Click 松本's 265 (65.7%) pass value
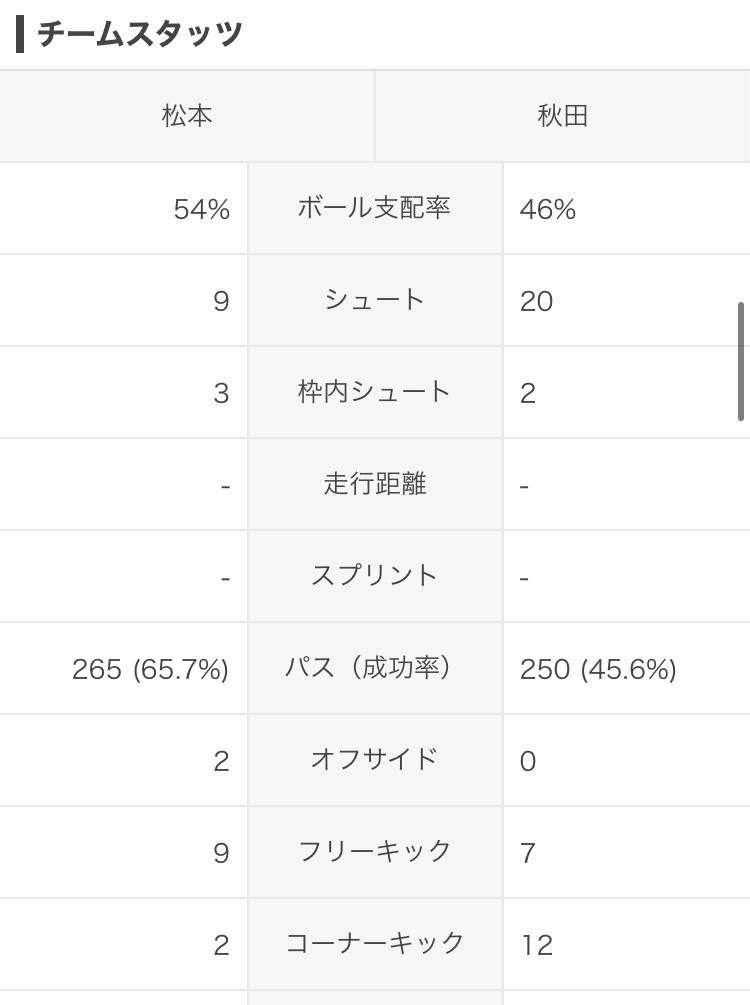 (150, 669)
